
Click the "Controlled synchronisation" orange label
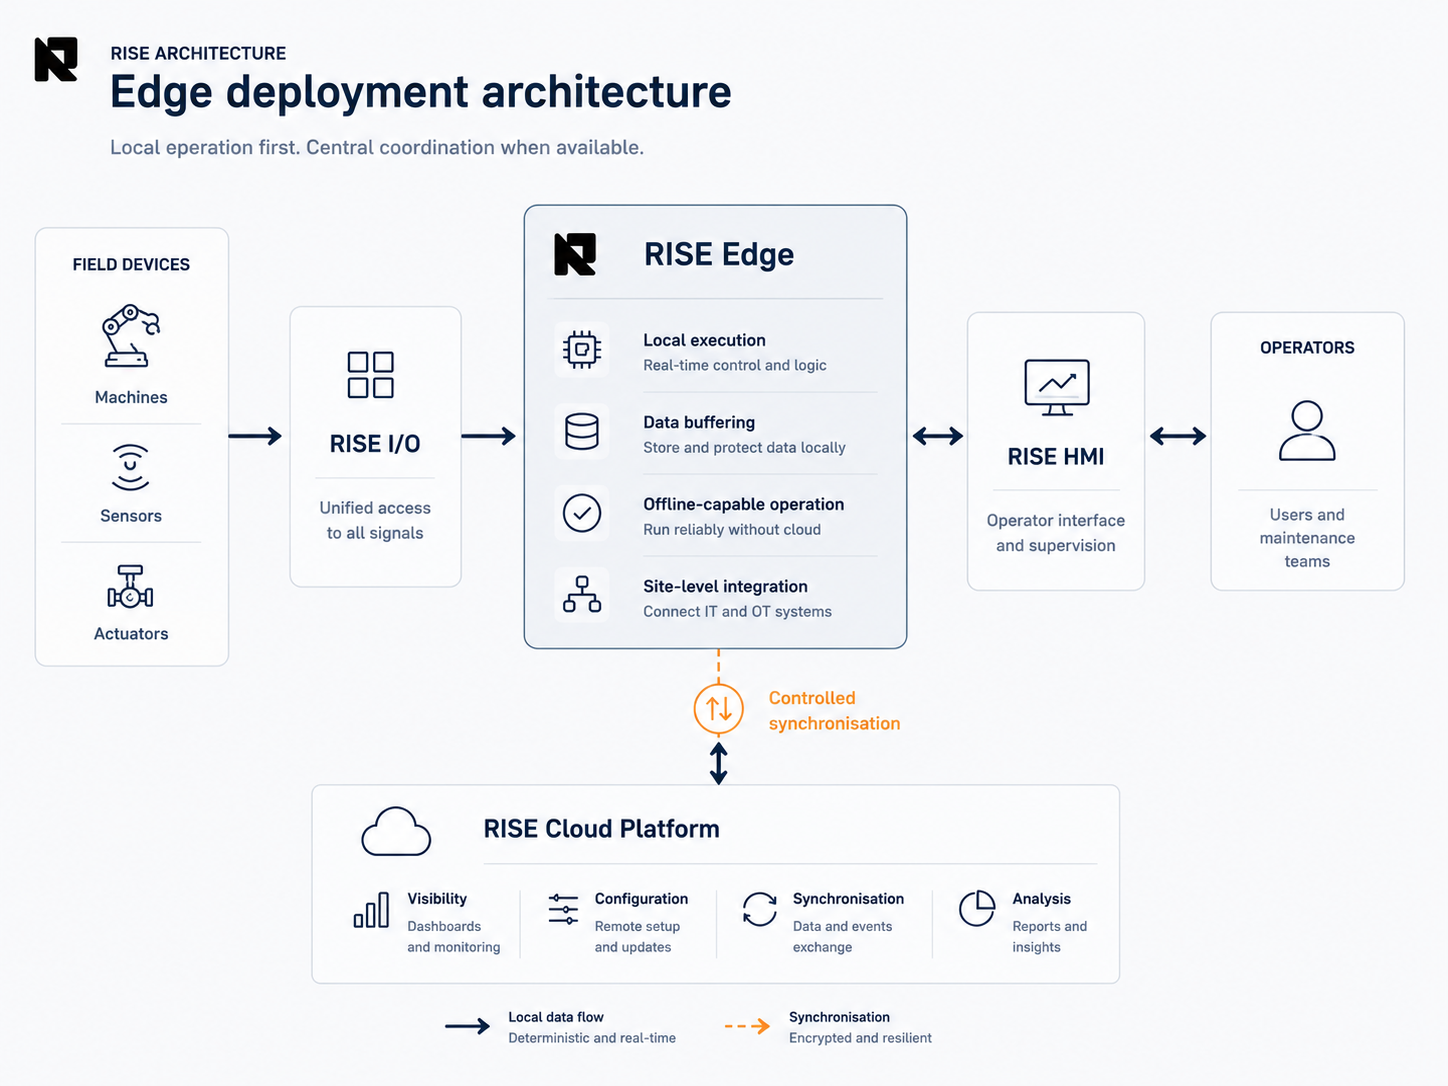[x=834, y=710]
